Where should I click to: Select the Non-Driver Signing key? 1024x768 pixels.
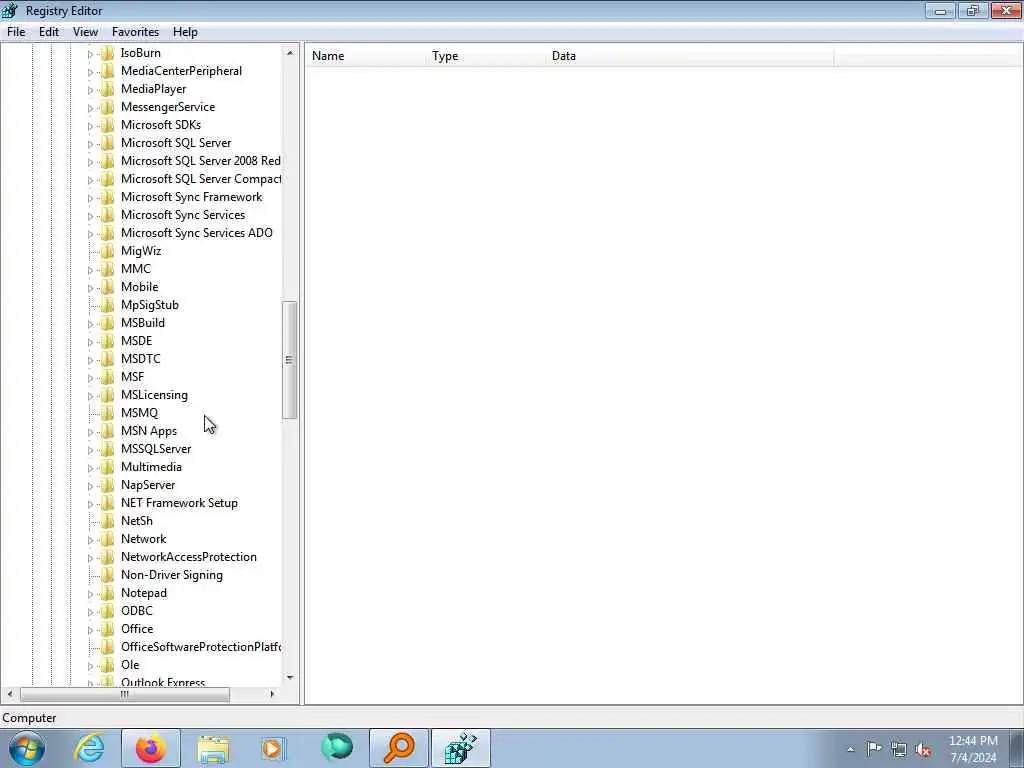[x=172, y=575]
